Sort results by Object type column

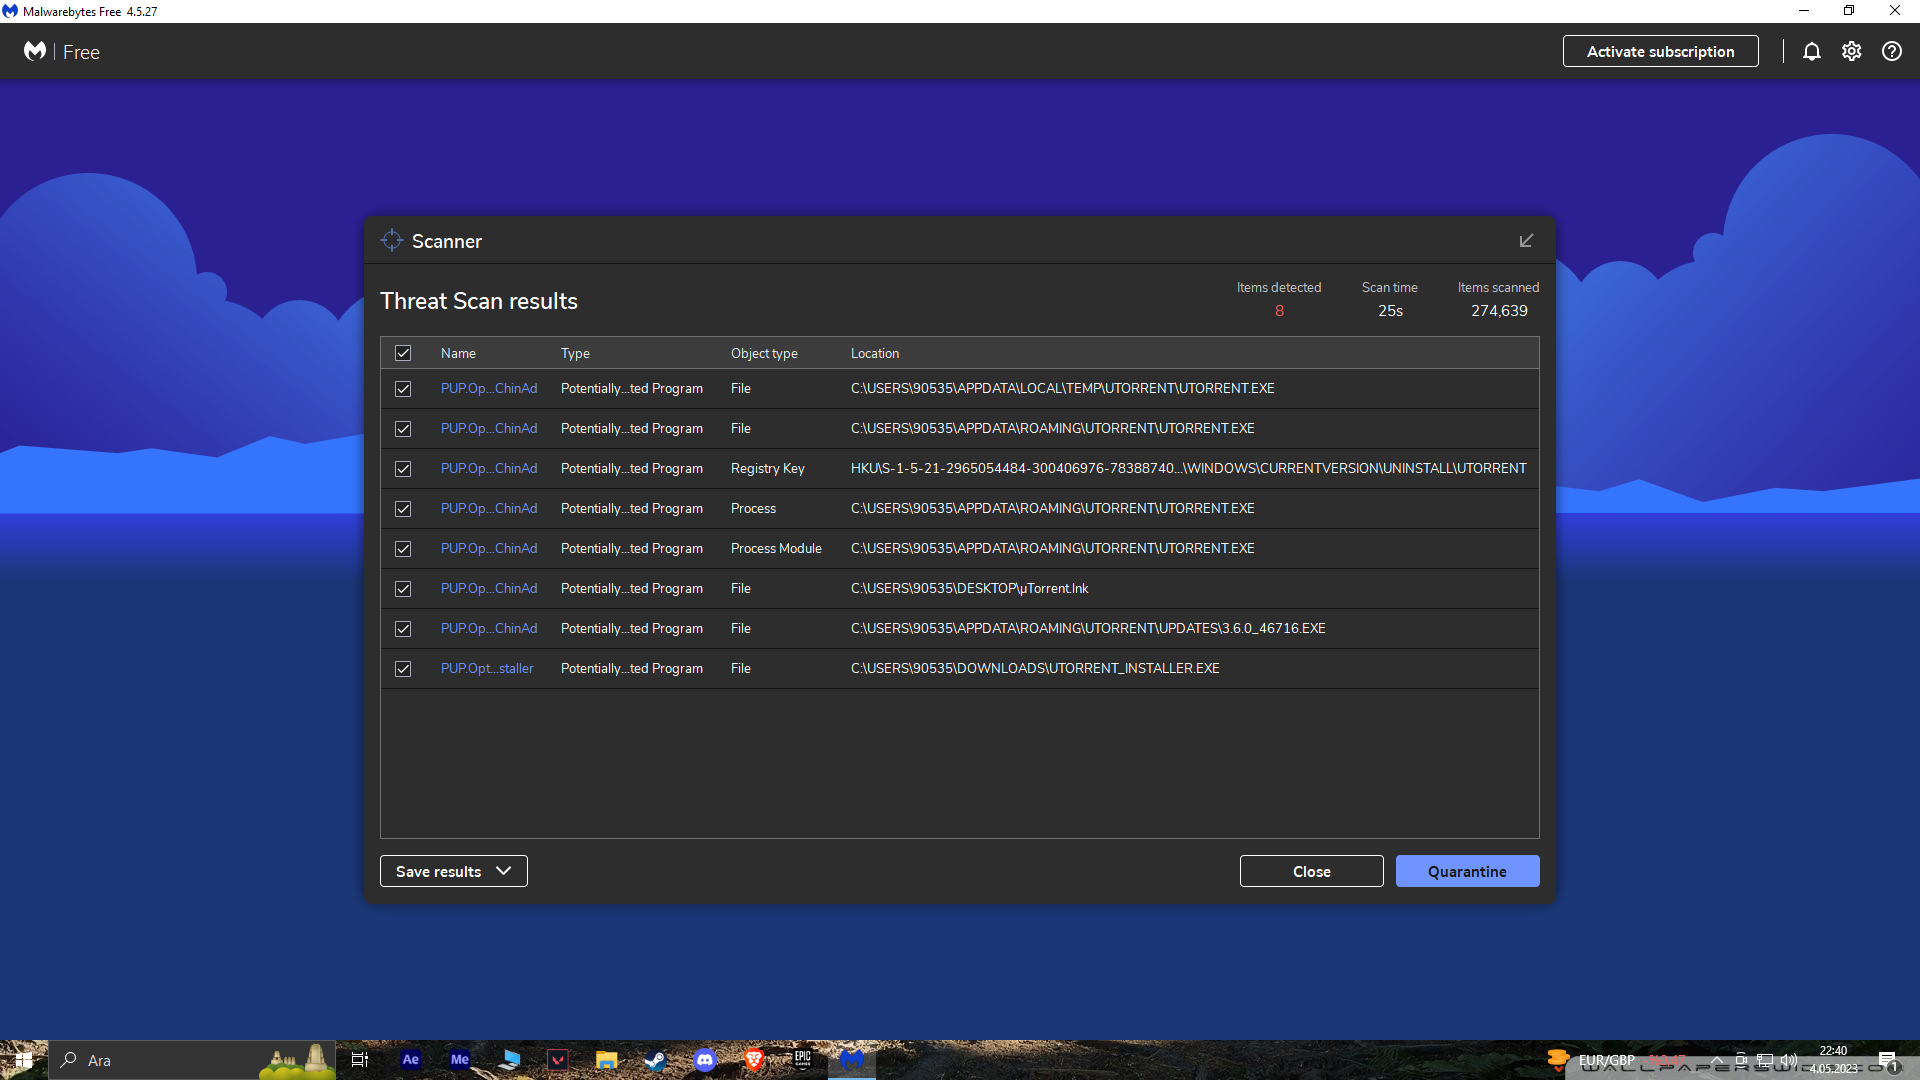pyautogui.click(x=764, y=353)
